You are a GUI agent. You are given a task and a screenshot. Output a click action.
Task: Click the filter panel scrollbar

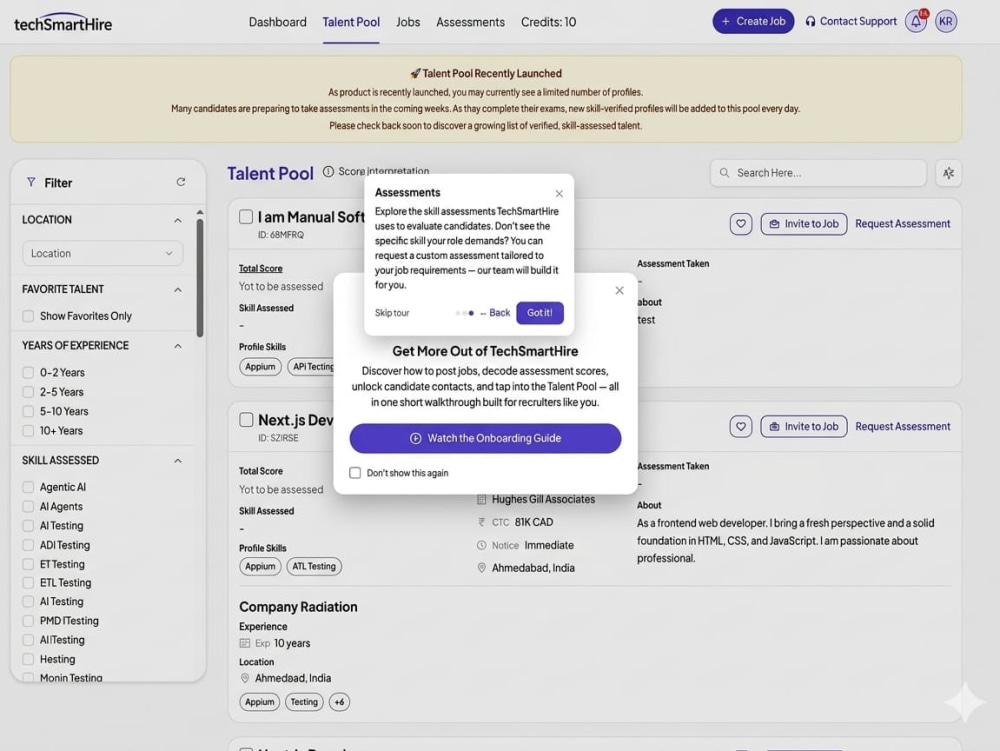[200, 278]
